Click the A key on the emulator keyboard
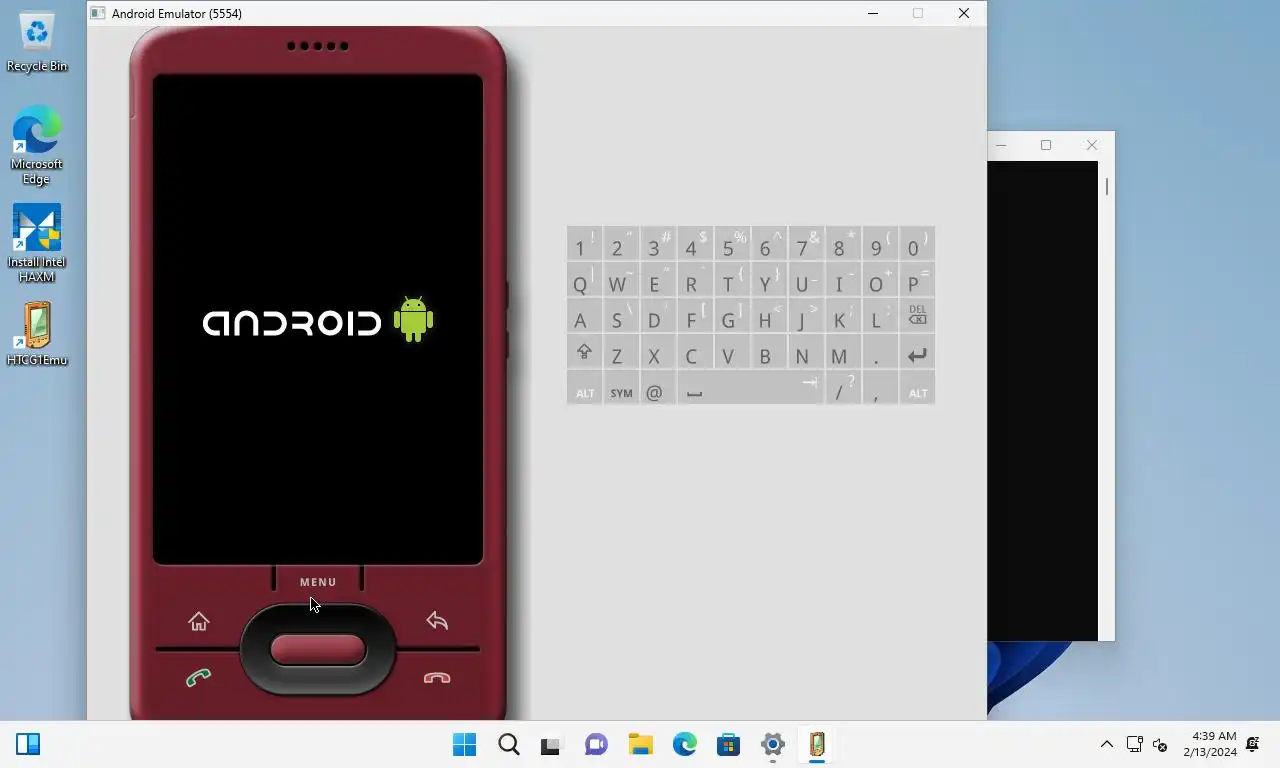 (584, 317)
